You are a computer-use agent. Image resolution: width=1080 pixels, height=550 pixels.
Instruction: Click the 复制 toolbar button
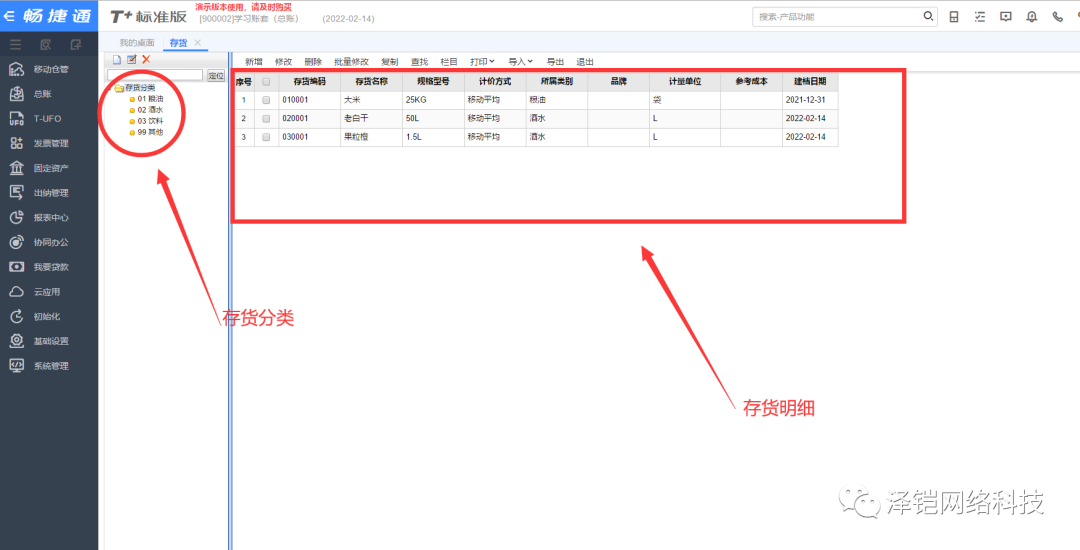390,61
